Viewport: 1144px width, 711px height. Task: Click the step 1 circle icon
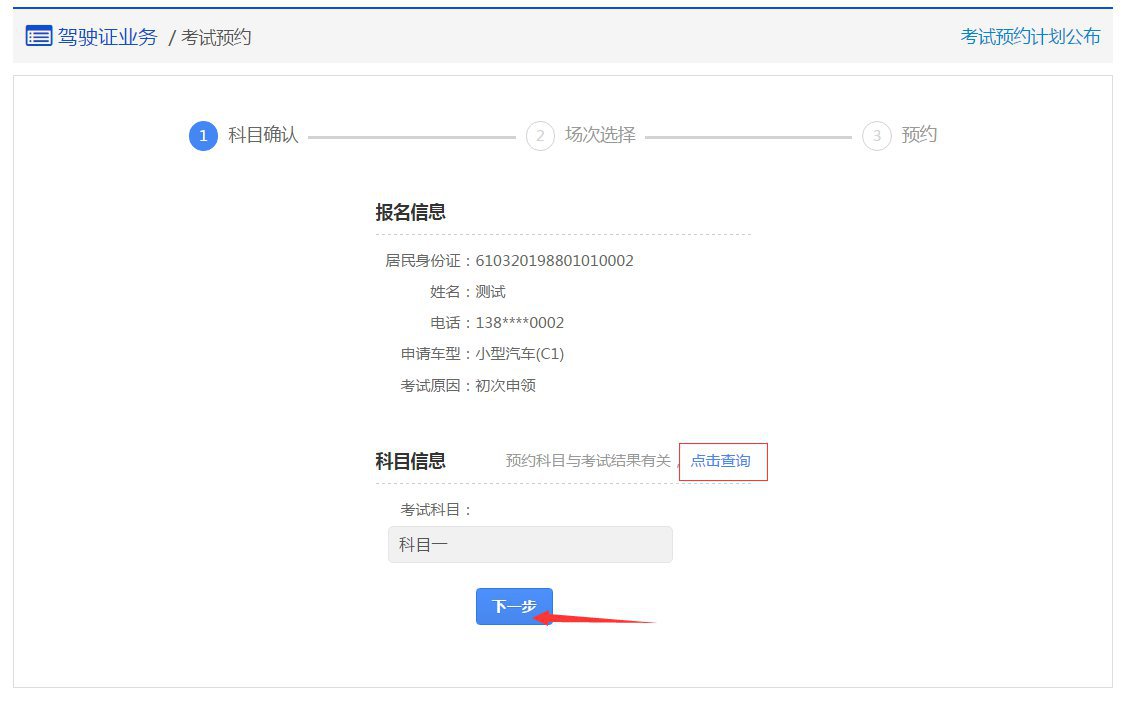coord(203,136)
